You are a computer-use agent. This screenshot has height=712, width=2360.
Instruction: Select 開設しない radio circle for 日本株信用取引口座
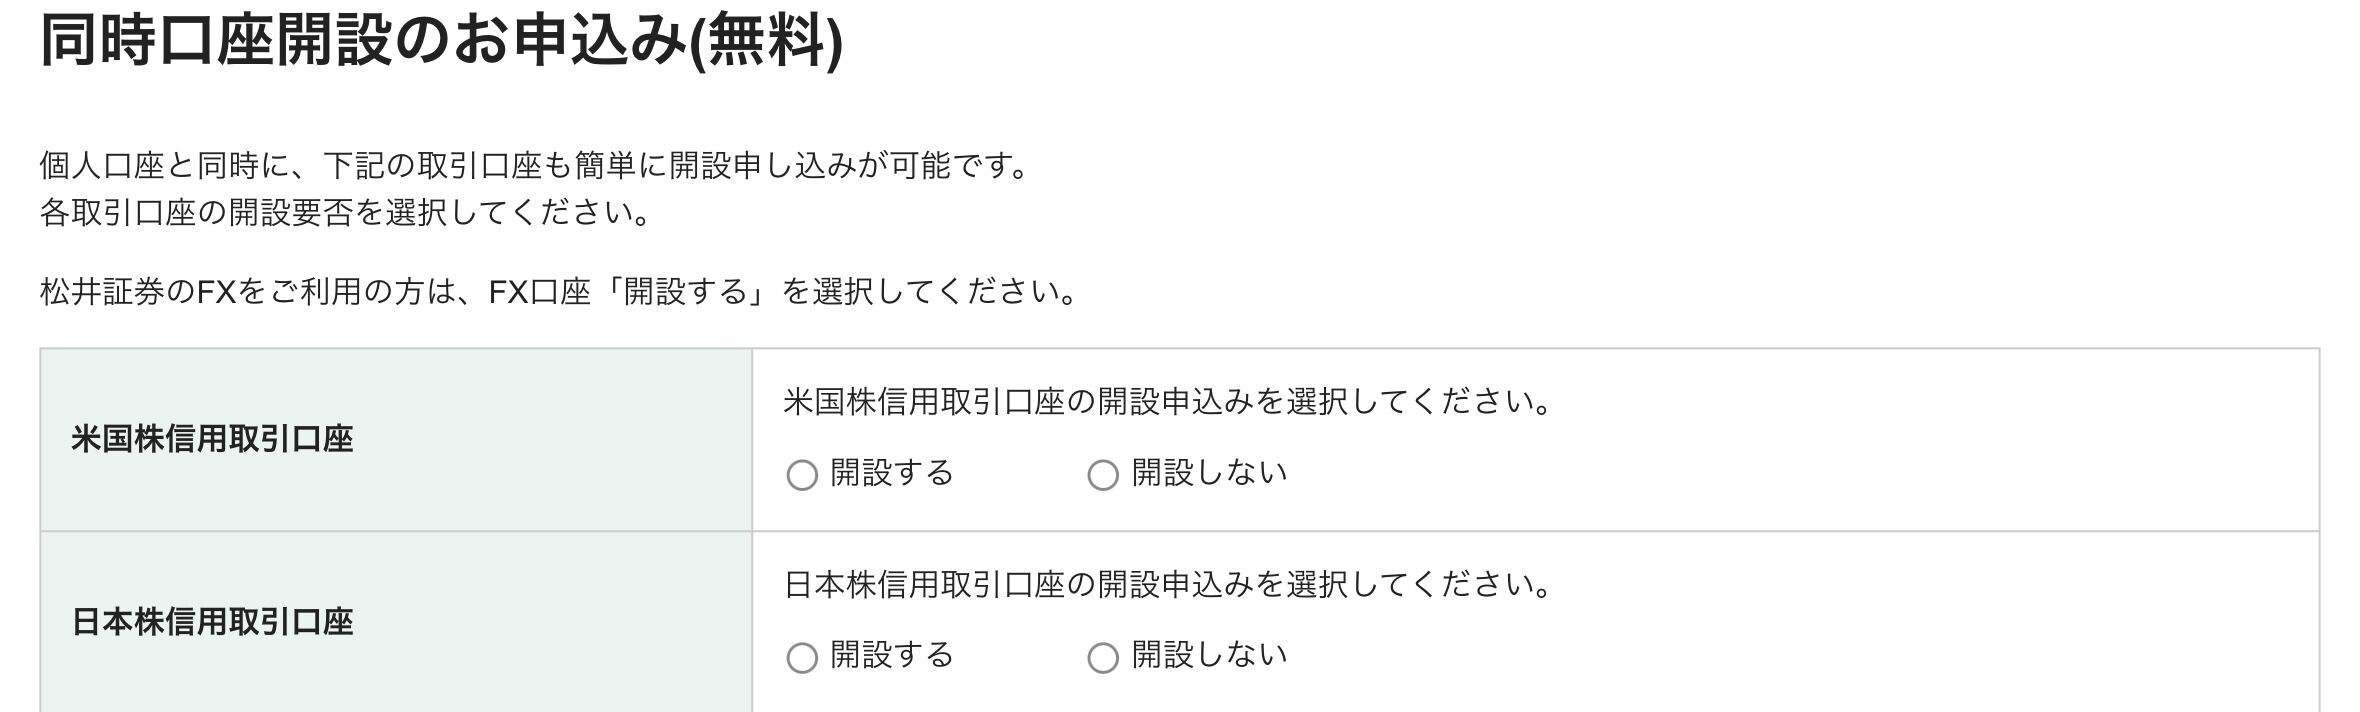click(1102, 657)
